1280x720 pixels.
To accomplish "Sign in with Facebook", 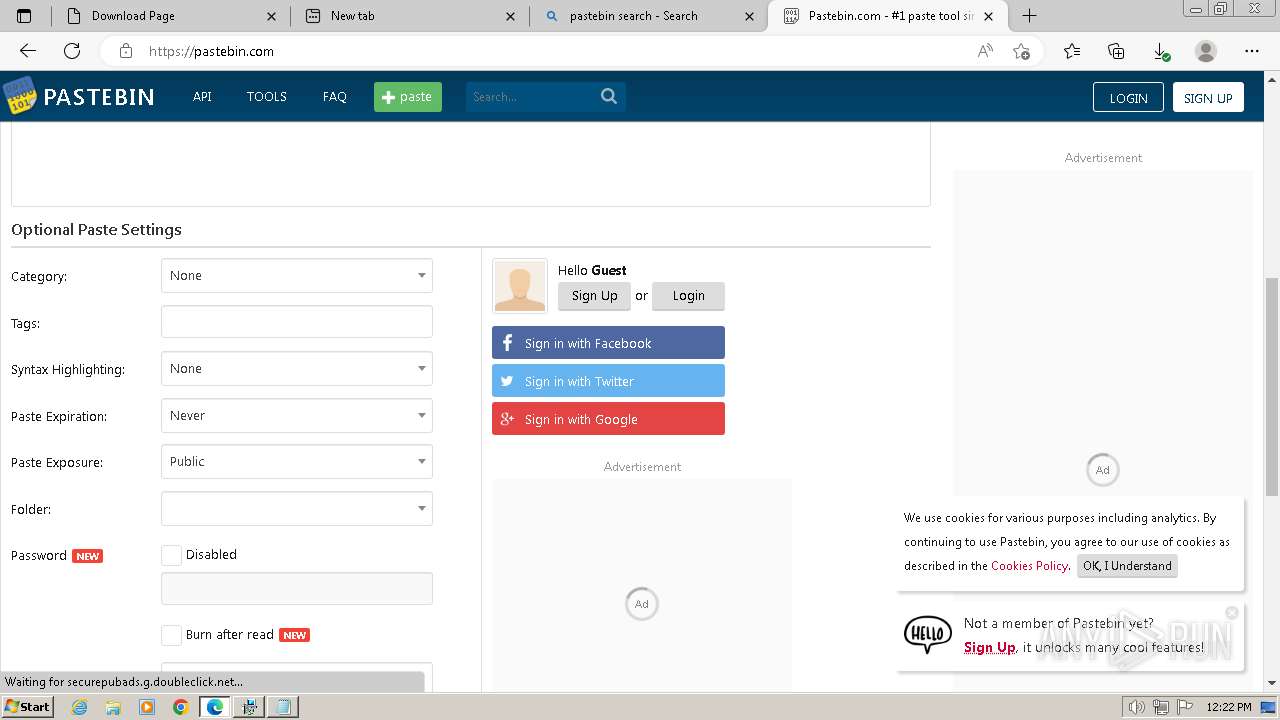I will pos(608,343).
